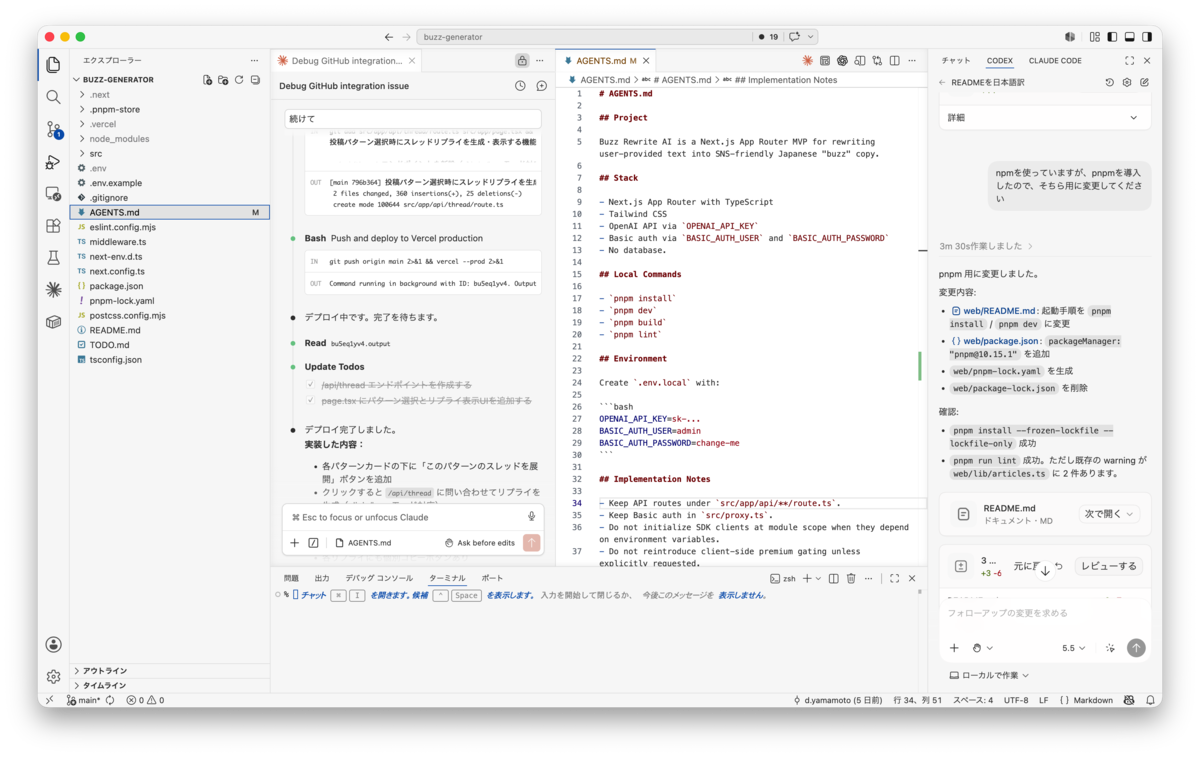The height and width of the screenshot is (757, 1200).
Task: Open Source Control view with badge
Action: [54, 130]
